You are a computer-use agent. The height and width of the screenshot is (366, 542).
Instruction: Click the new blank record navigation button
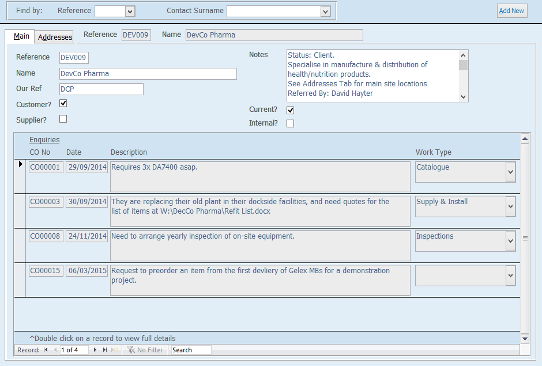click(x=115, y=350)
